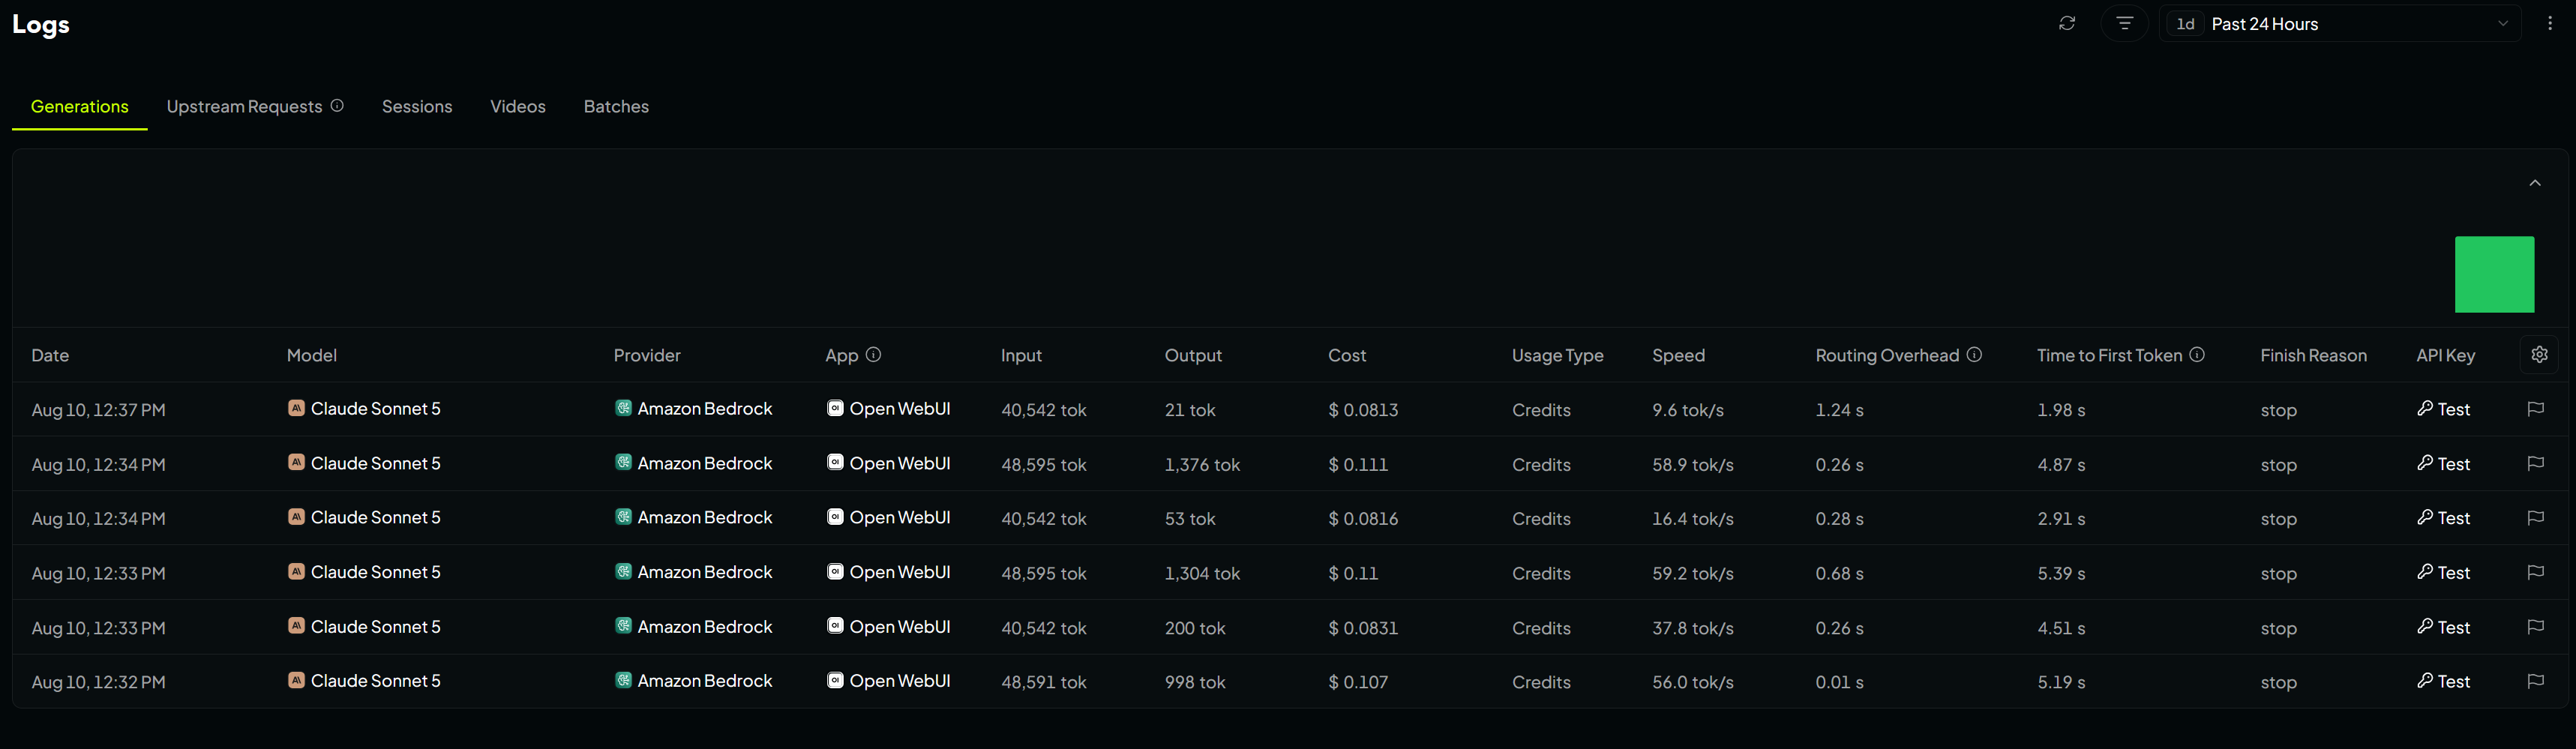Switch to the Upstream Requests tab
Screen dimensions: 2576x749
(244, 106)
